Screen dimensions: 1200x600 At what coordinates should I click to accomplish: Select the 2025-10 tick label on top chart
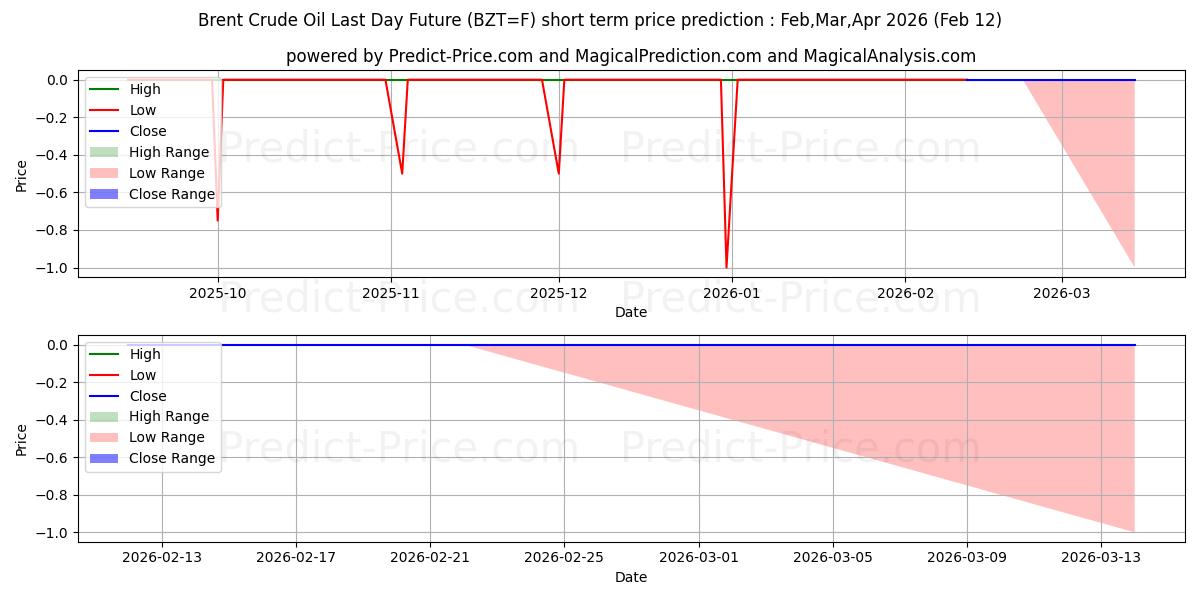218,293
